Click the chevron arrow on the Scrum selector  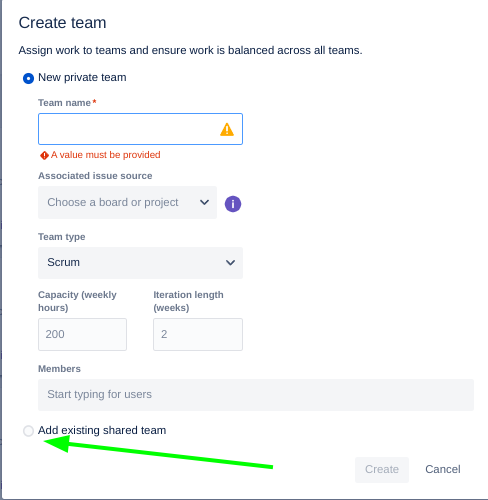pos(230,263)
